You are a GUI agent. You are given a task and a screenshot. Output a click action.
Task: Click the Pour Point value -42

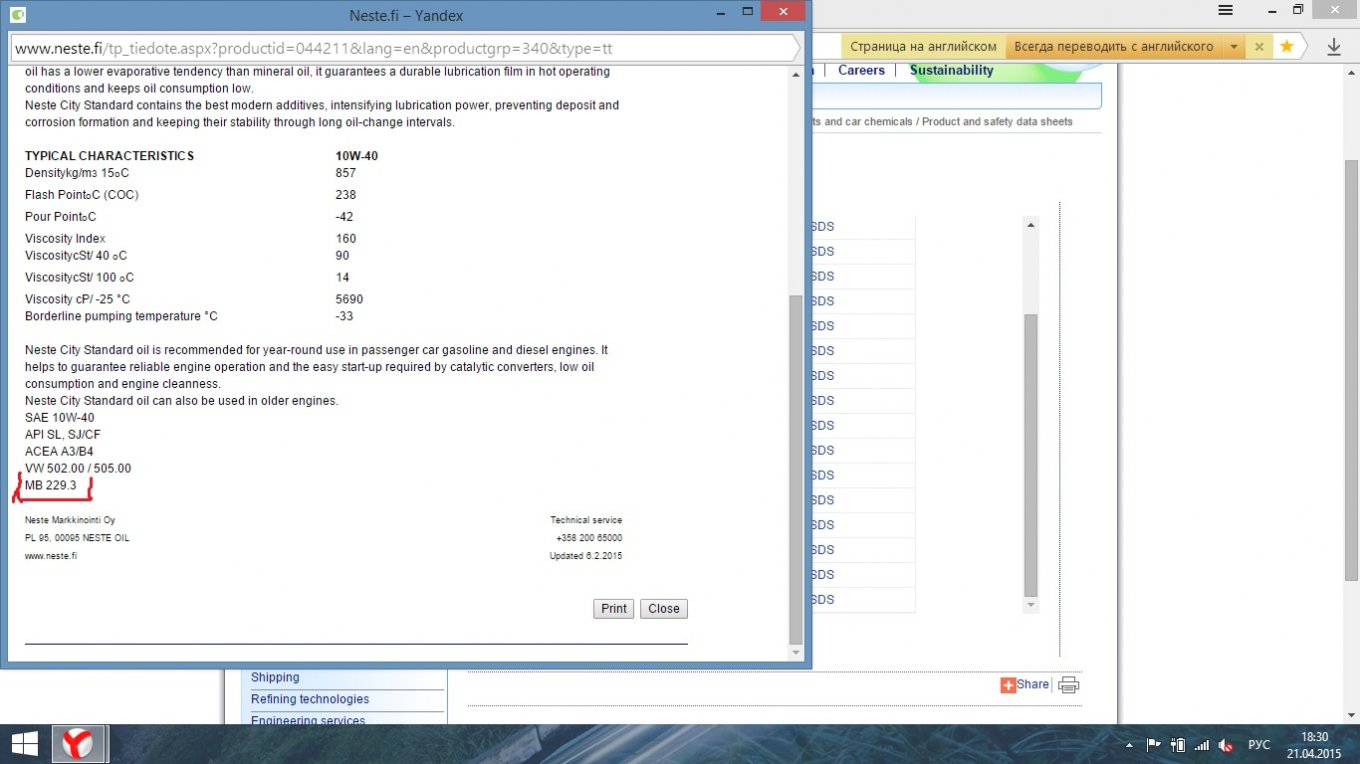click(x=345, y=217)
